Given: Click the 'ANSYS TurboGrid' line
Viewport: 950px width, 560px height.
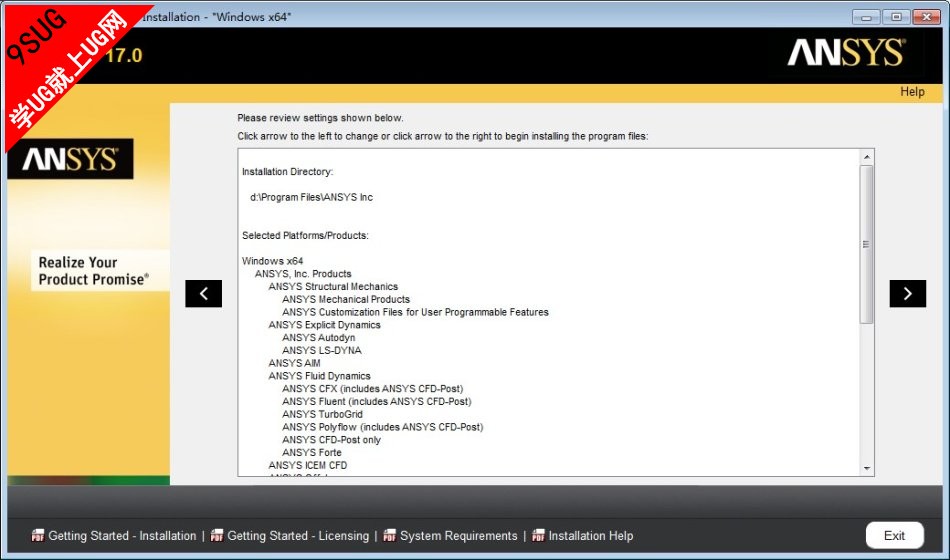Looking at the screenshot, I should 322,414.
